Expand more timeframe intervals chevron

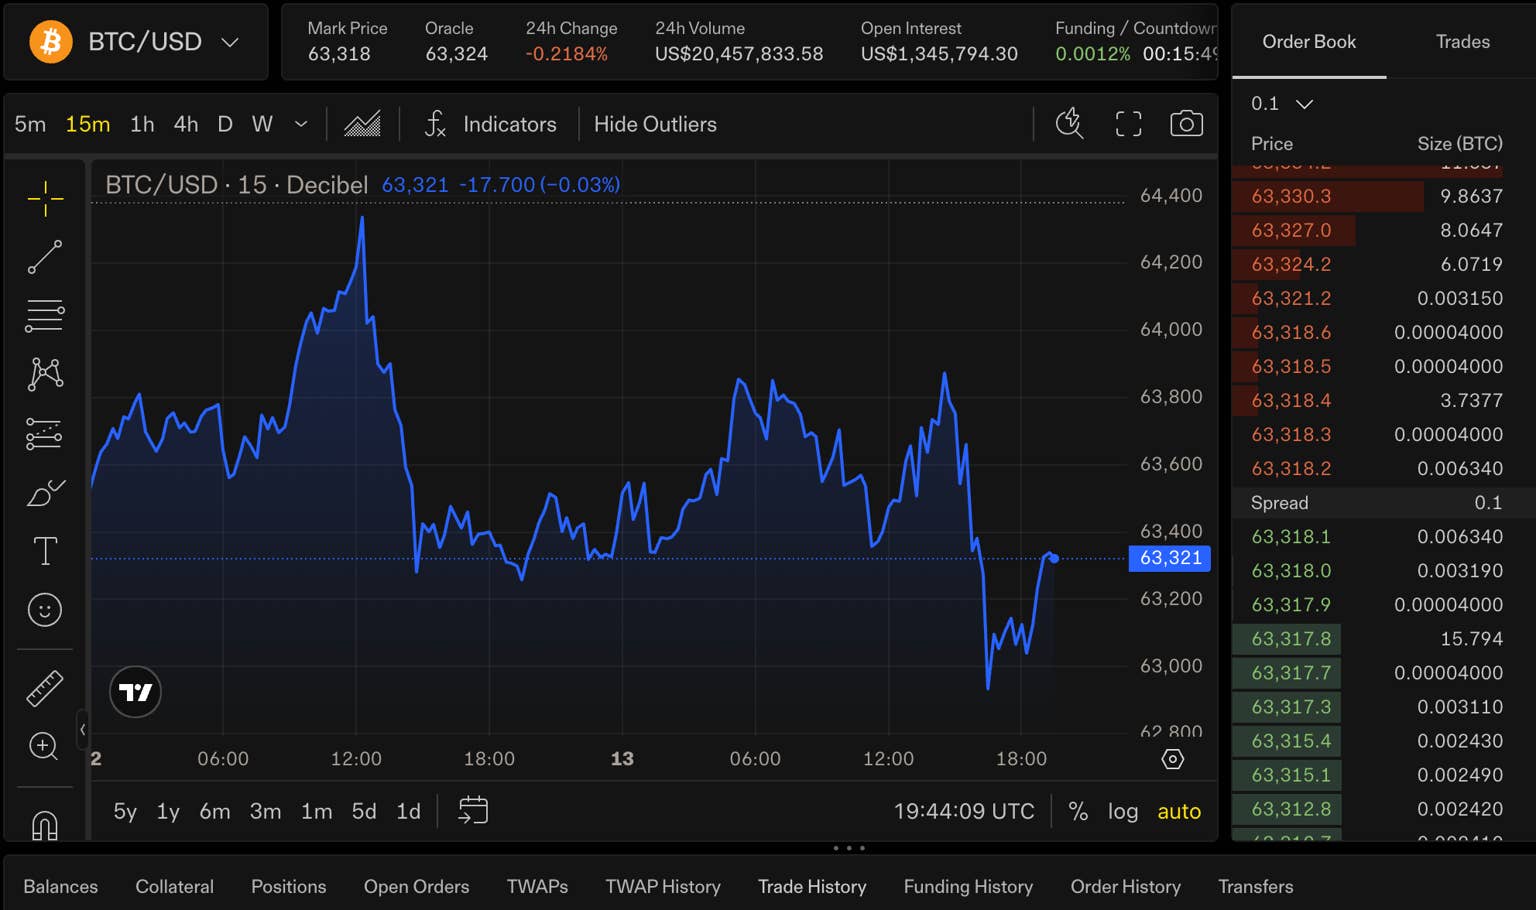click(300, 124)
